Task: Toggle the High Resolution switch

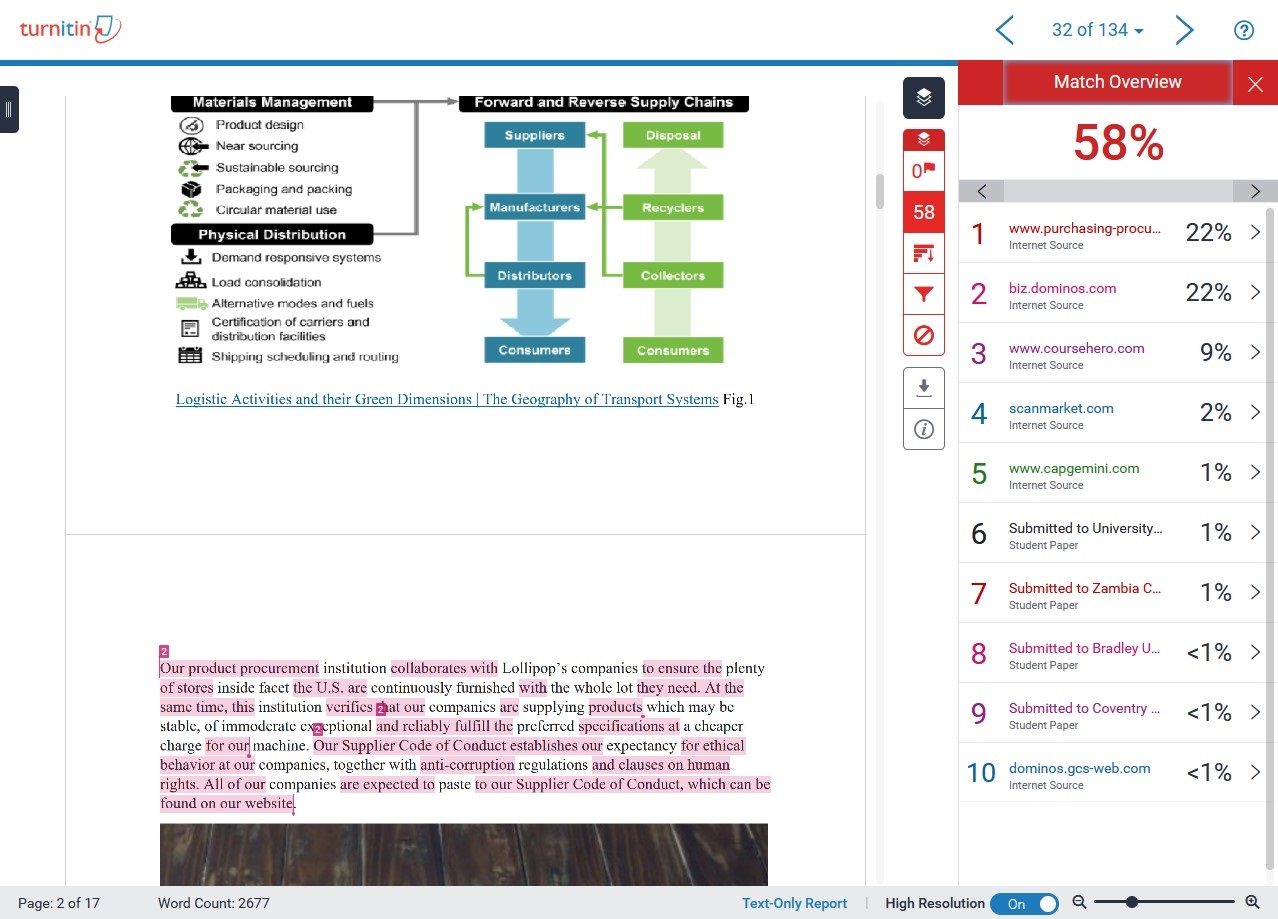Action: click(x=1024, y=903)
